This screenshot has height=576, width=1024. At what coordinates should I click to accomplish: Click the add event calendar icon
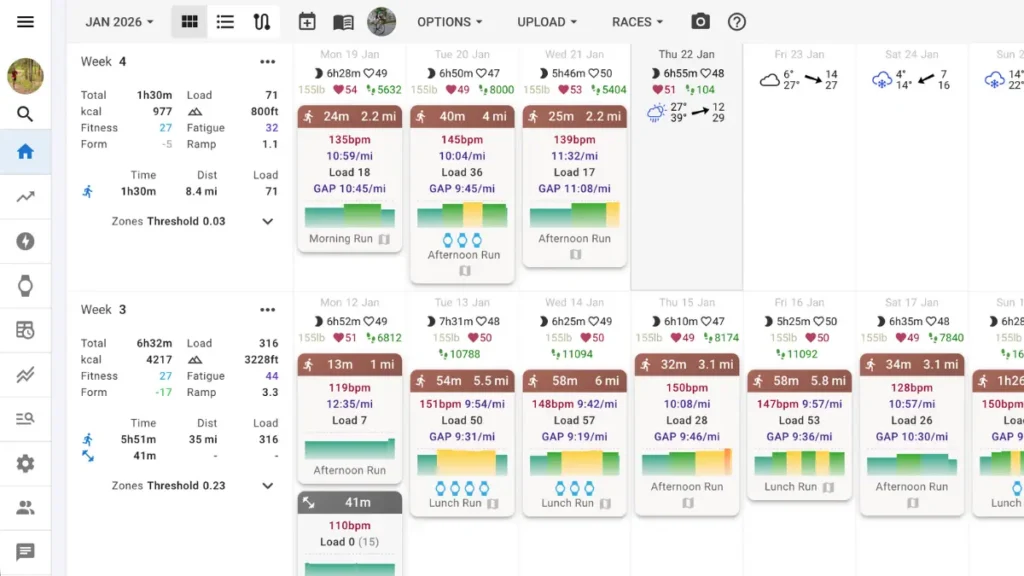pyautogui.click(x=307, y=21)
